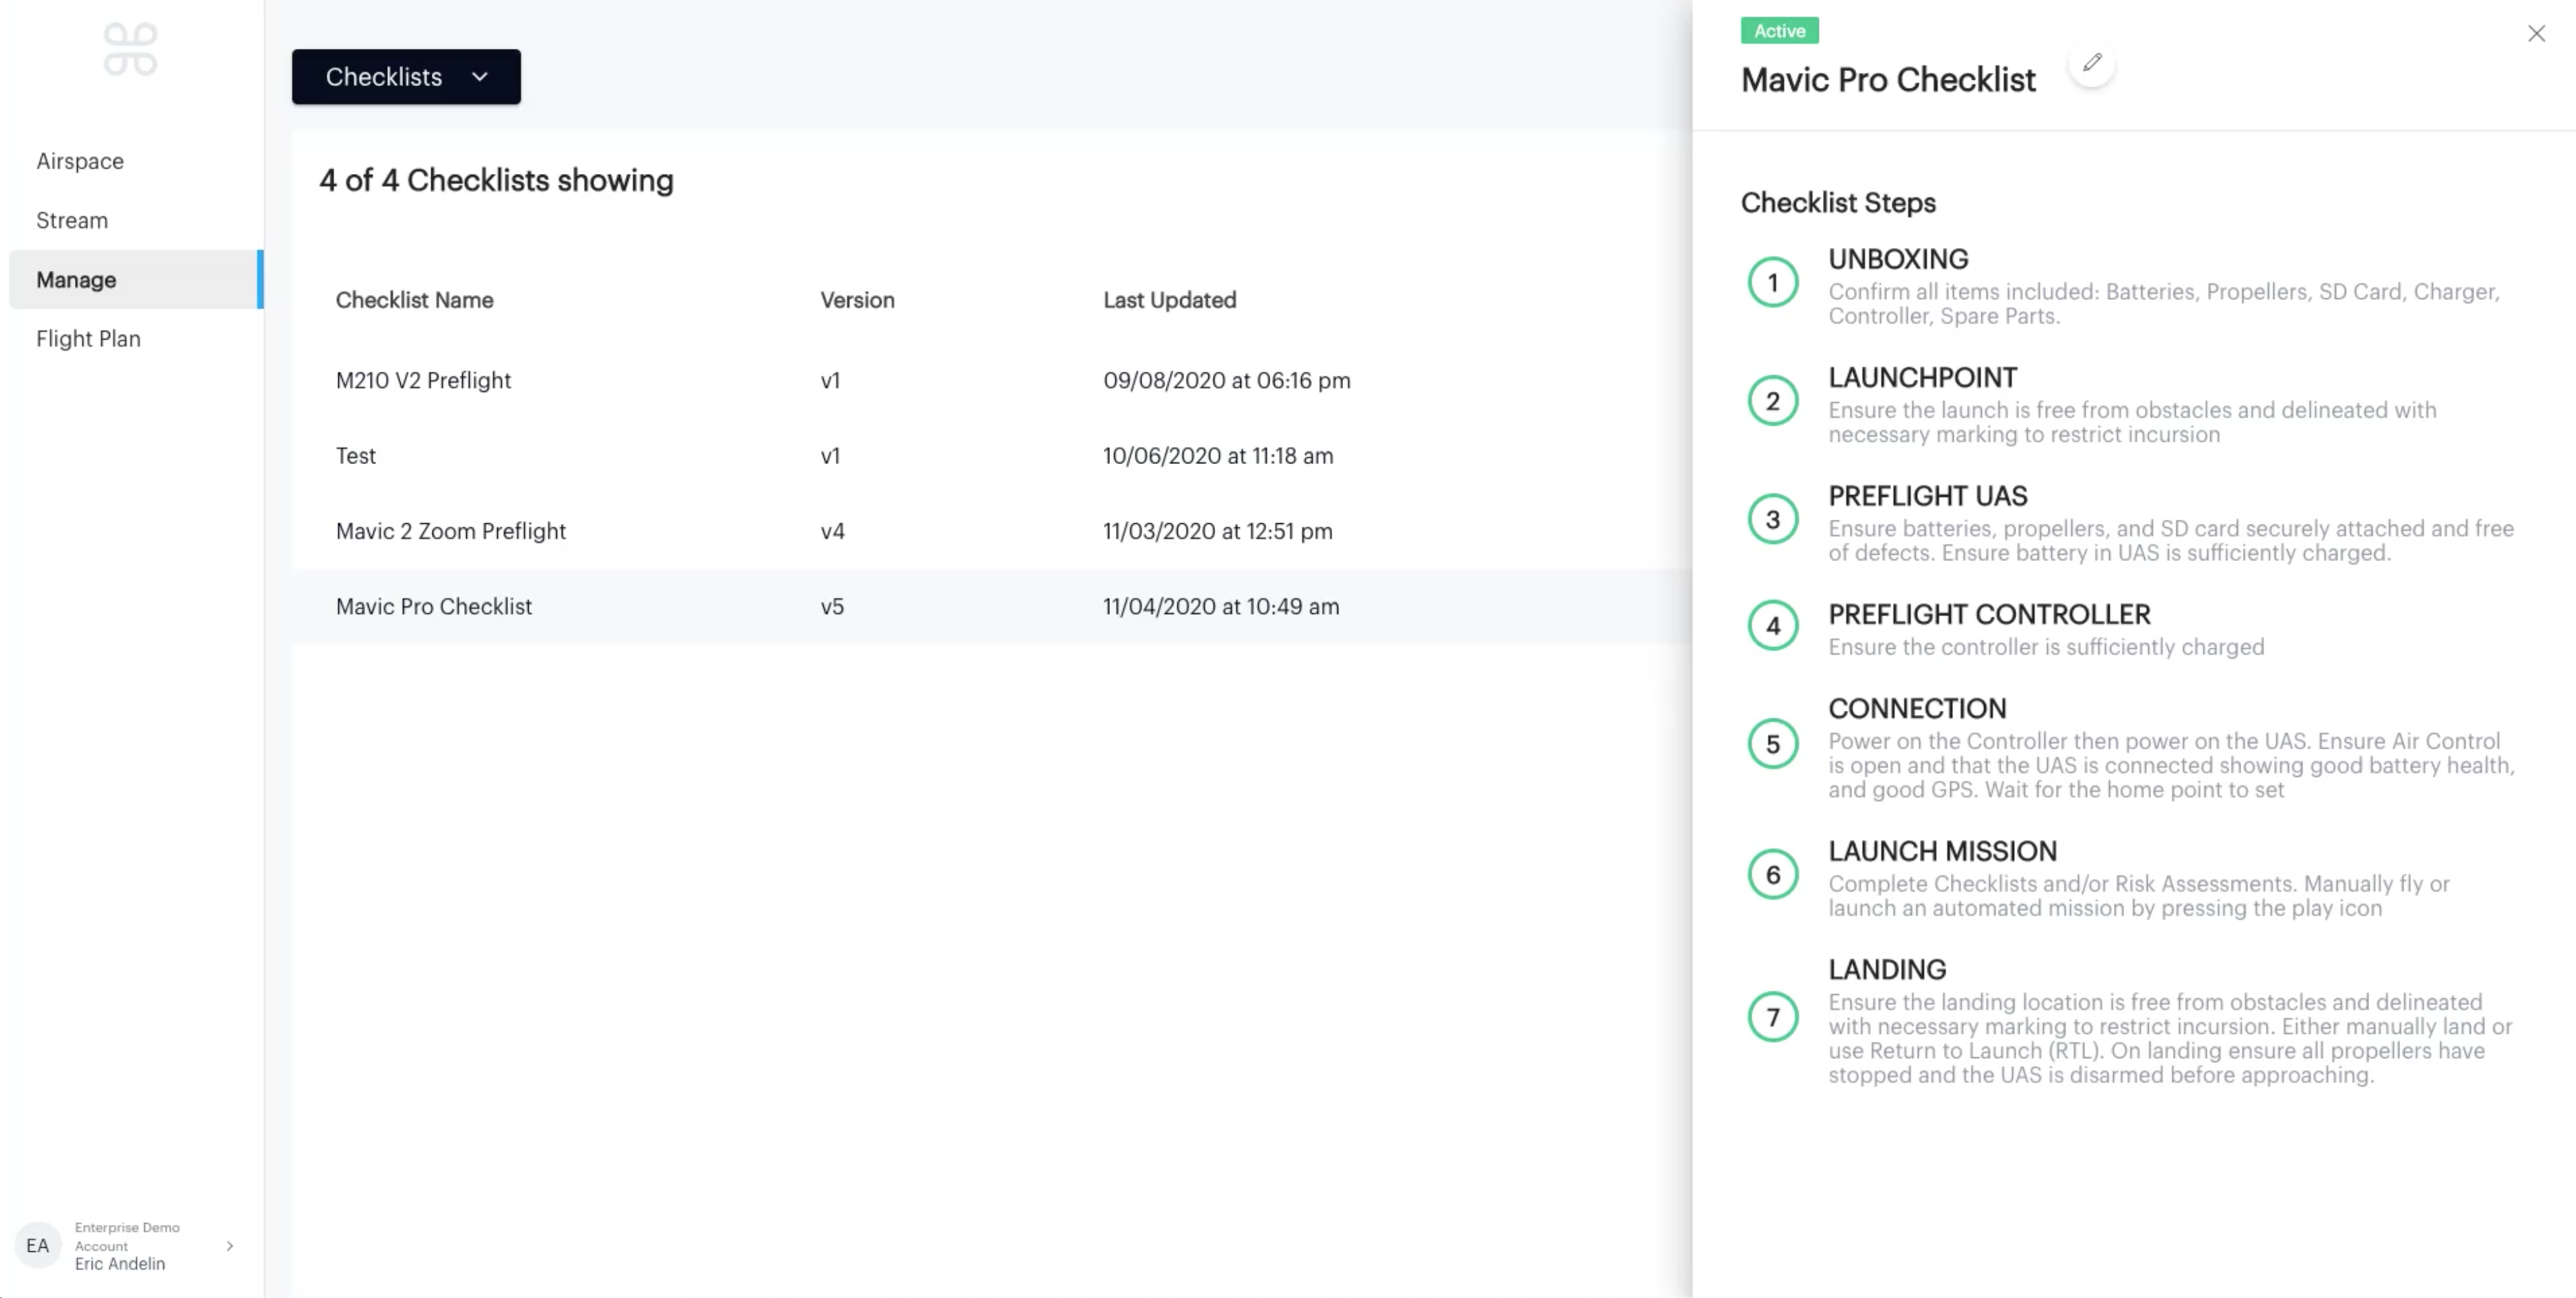This screenshot has height=1298, width=2576.
Task: Open the Checklists dropdown
Action: [406, 77]
